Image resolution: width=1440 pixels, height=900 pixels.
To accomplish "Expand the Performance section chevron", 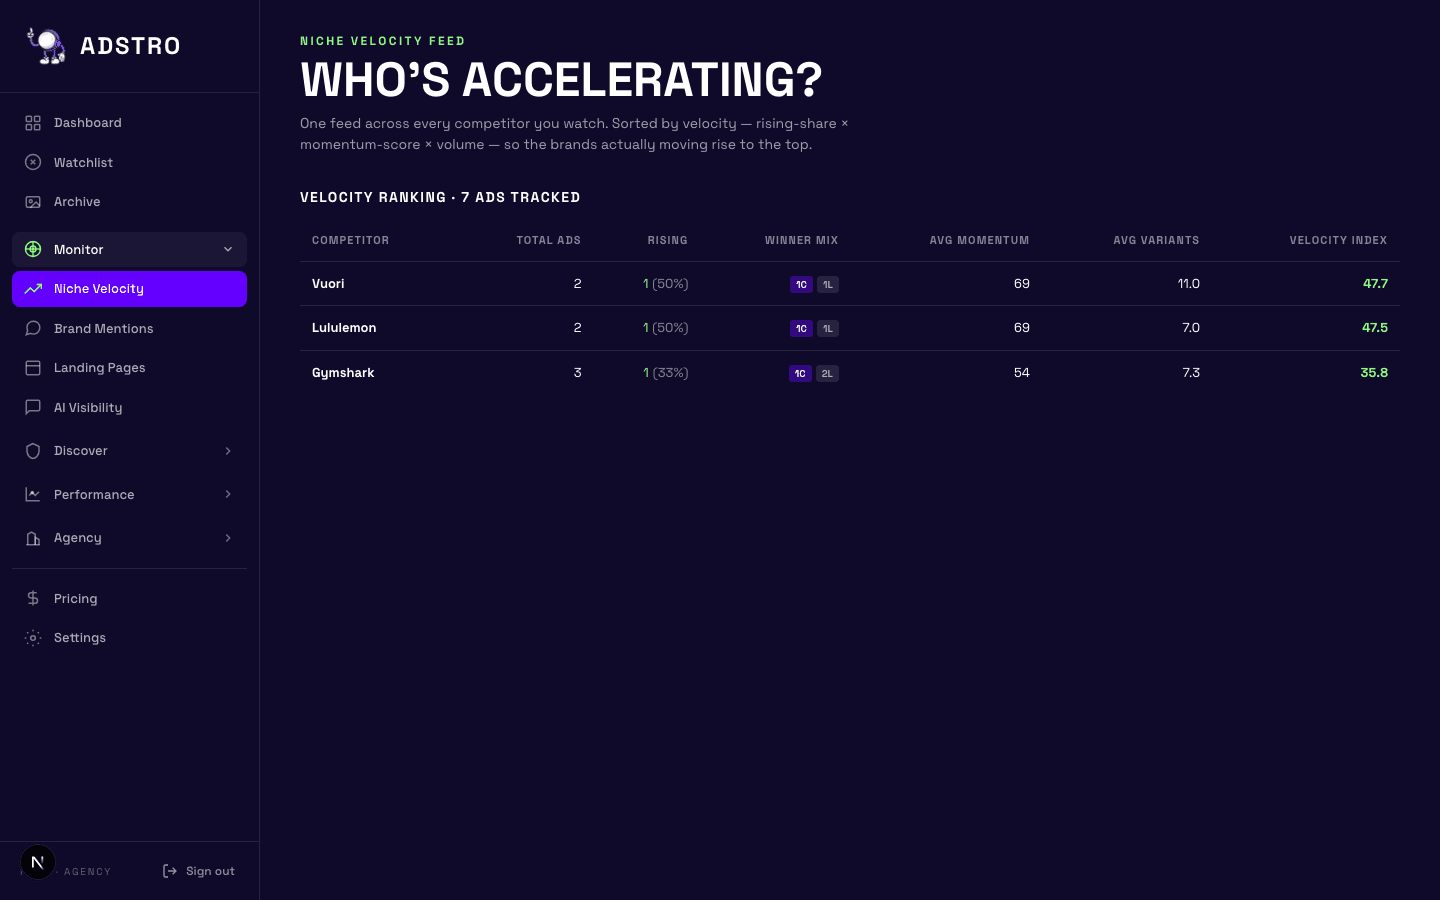I will click(228, 495).
